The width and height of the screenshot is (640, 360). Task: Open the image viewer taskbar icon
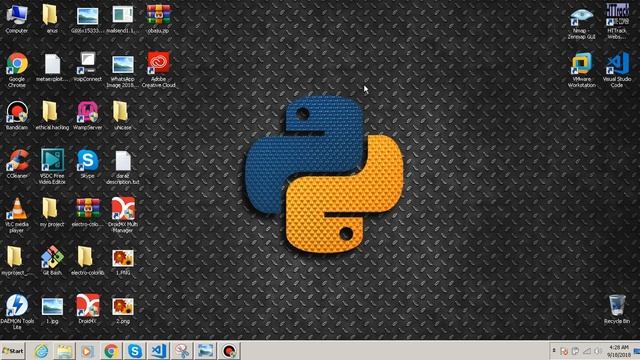click(205, 351)
